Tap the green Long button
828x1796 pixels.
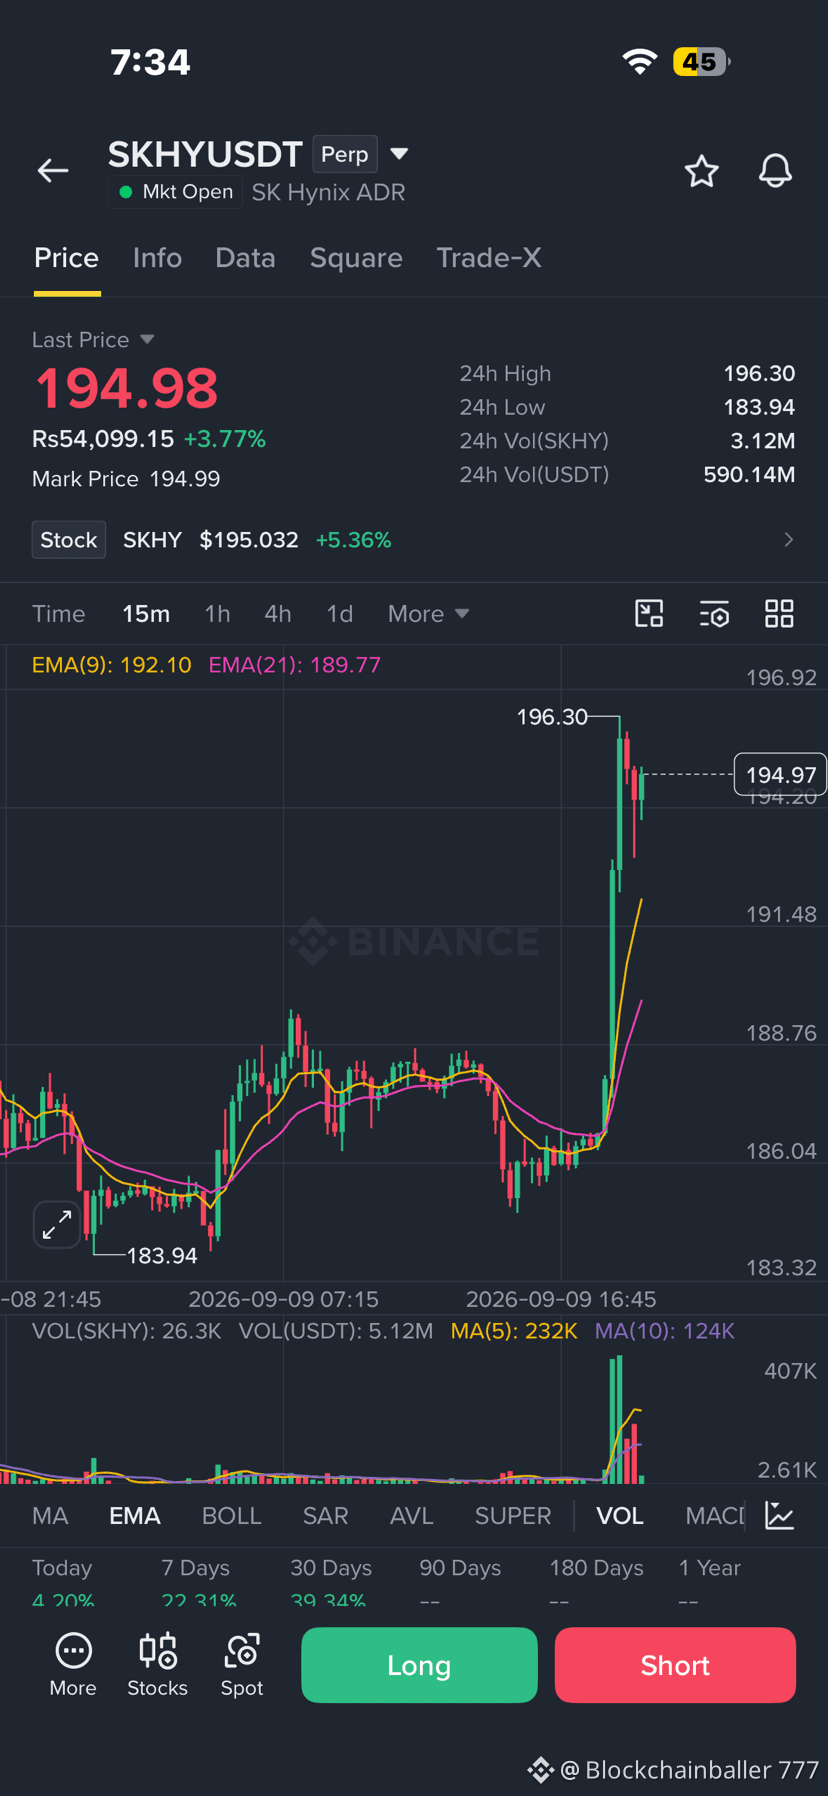419,1665
